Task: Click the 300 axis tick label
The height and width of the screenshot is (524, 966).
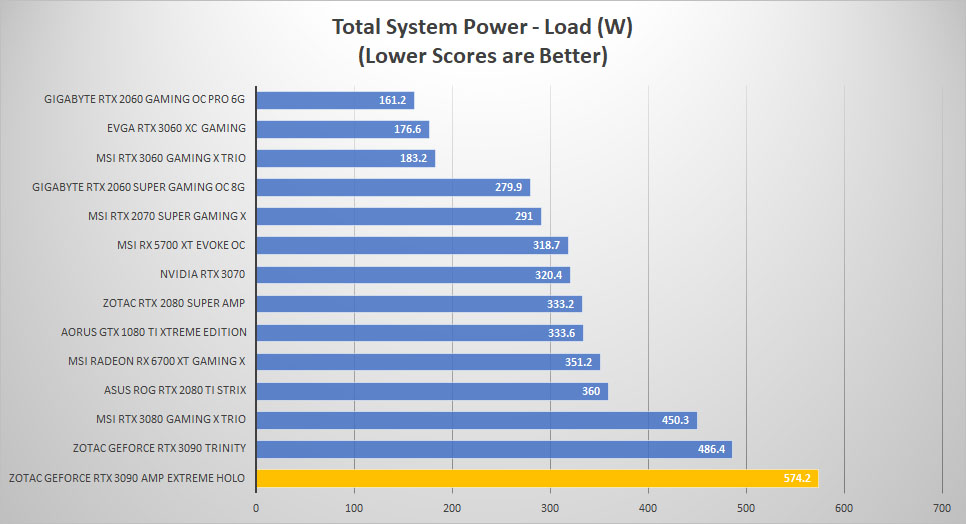Action: click(x=550, y=508)
